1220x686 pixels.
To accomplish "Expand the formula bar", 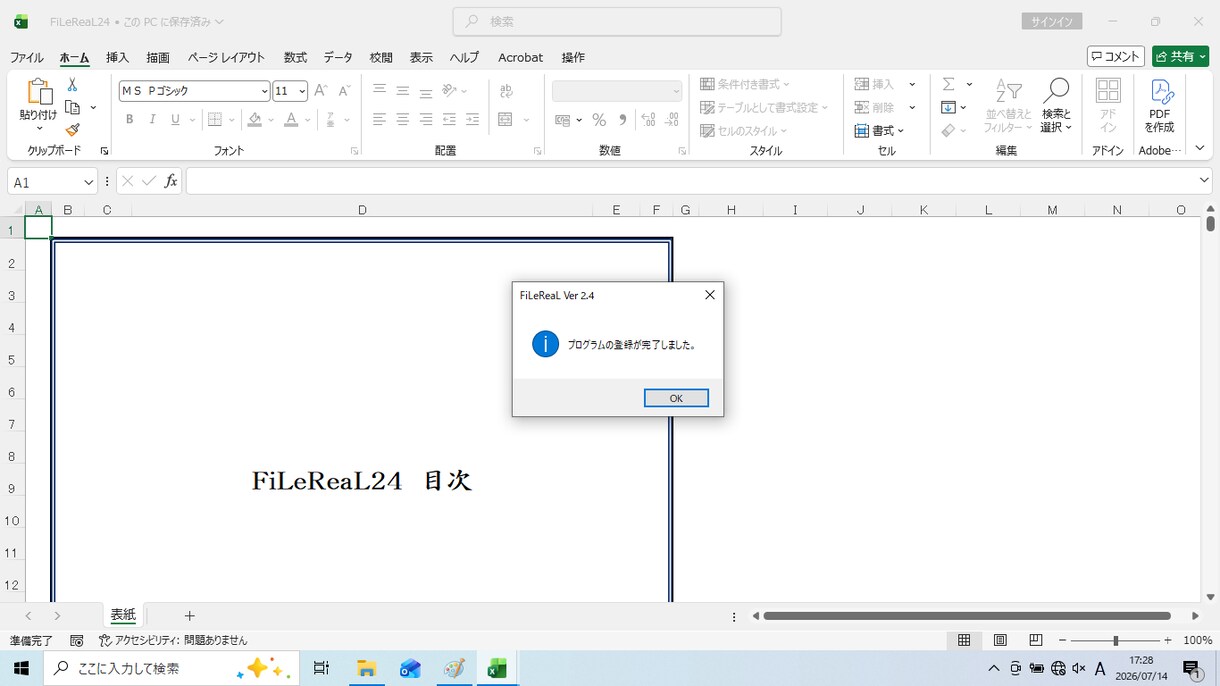I will click(x=1204, y=180).
